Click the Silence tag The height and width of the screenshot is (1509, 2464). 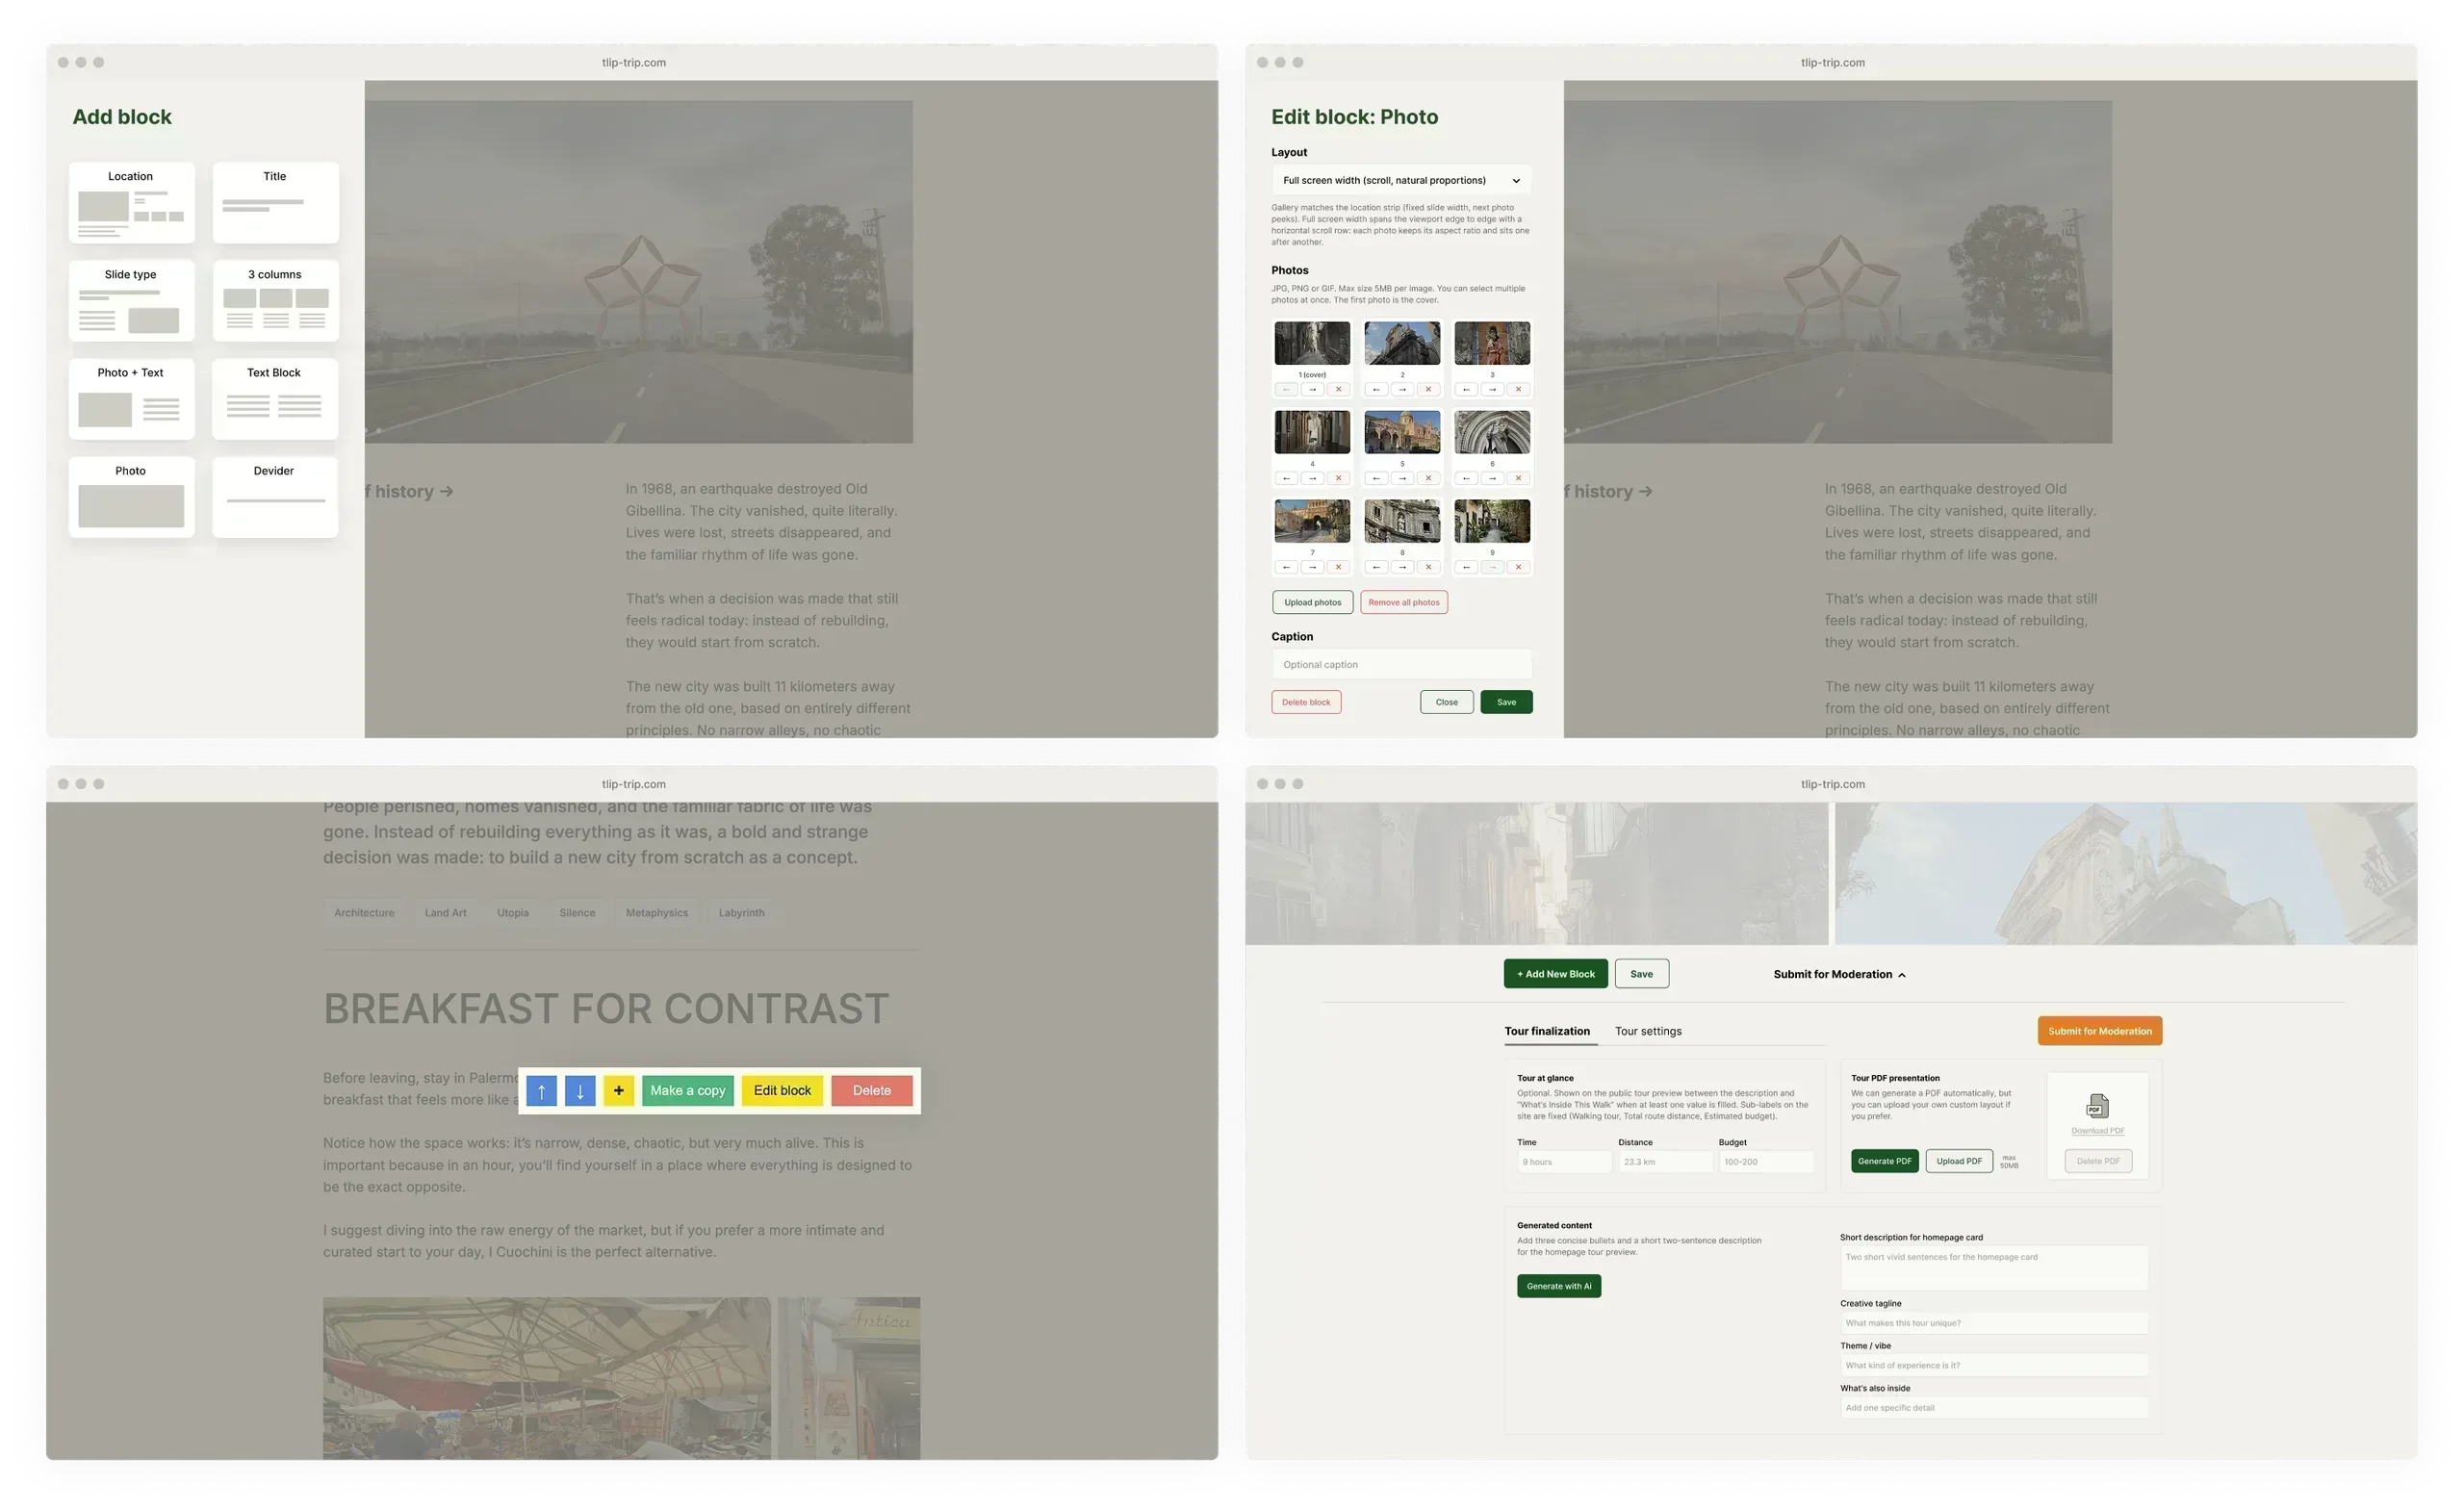(577, 913)
